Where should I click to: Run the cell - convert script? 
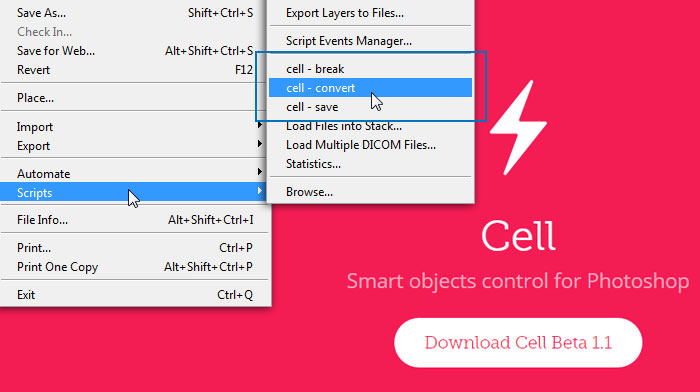pyautogui.click(x=370, y=88)
